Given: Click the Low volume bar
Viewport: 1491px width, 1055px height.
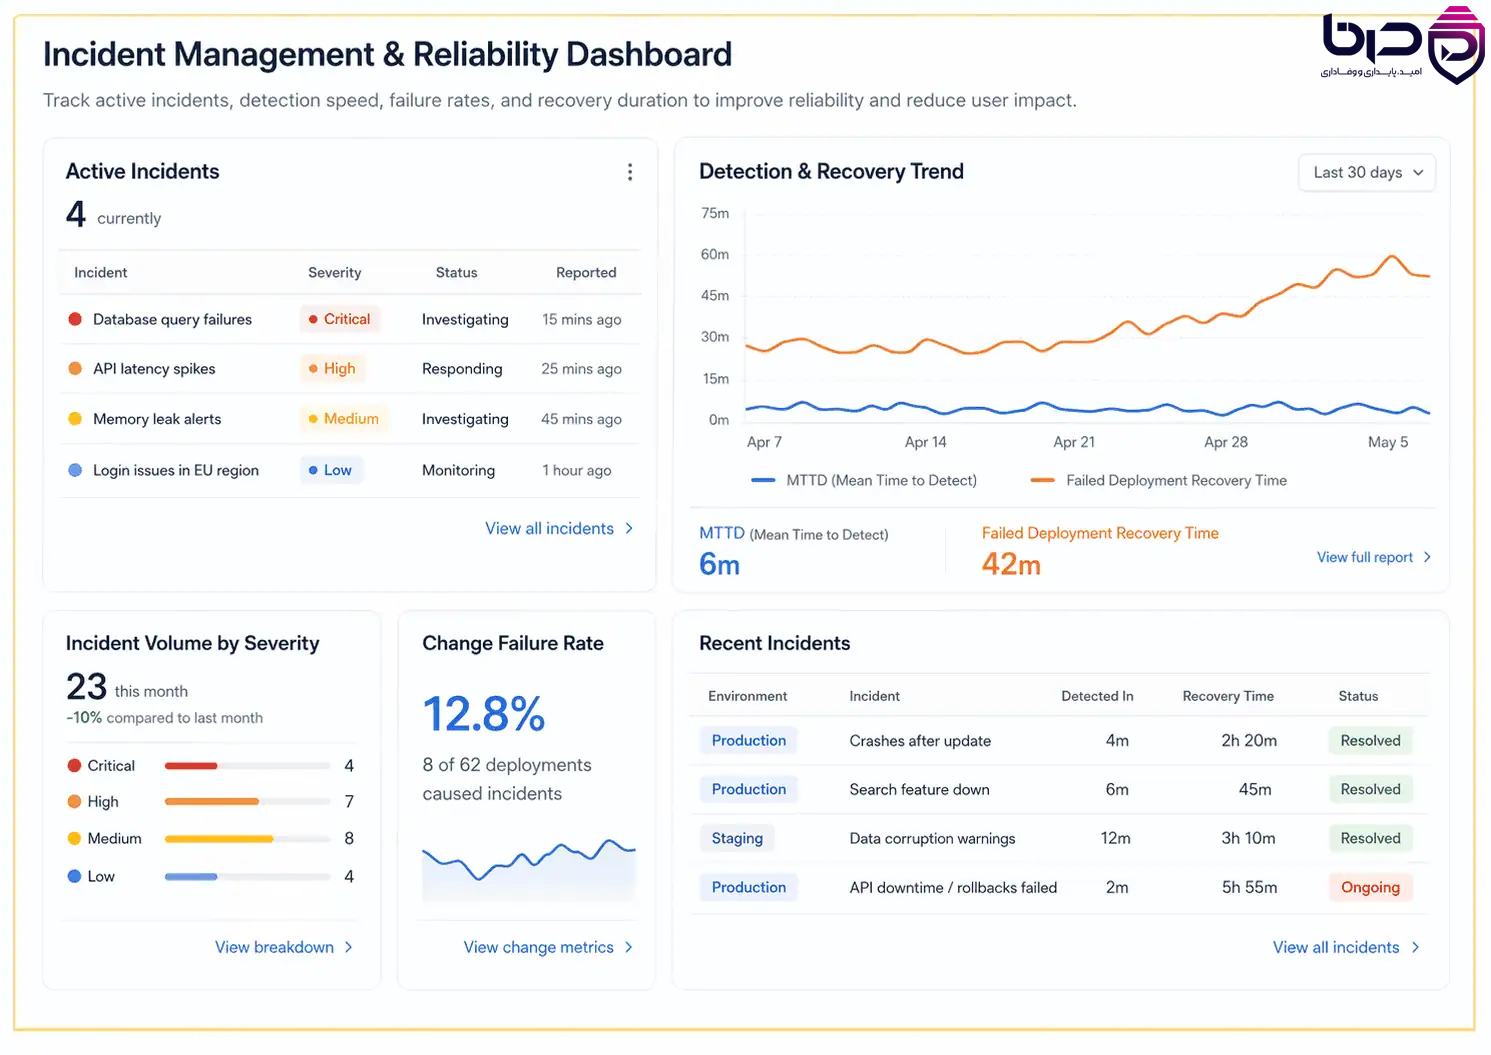Looking at the screenshot, I should point(248,877).
